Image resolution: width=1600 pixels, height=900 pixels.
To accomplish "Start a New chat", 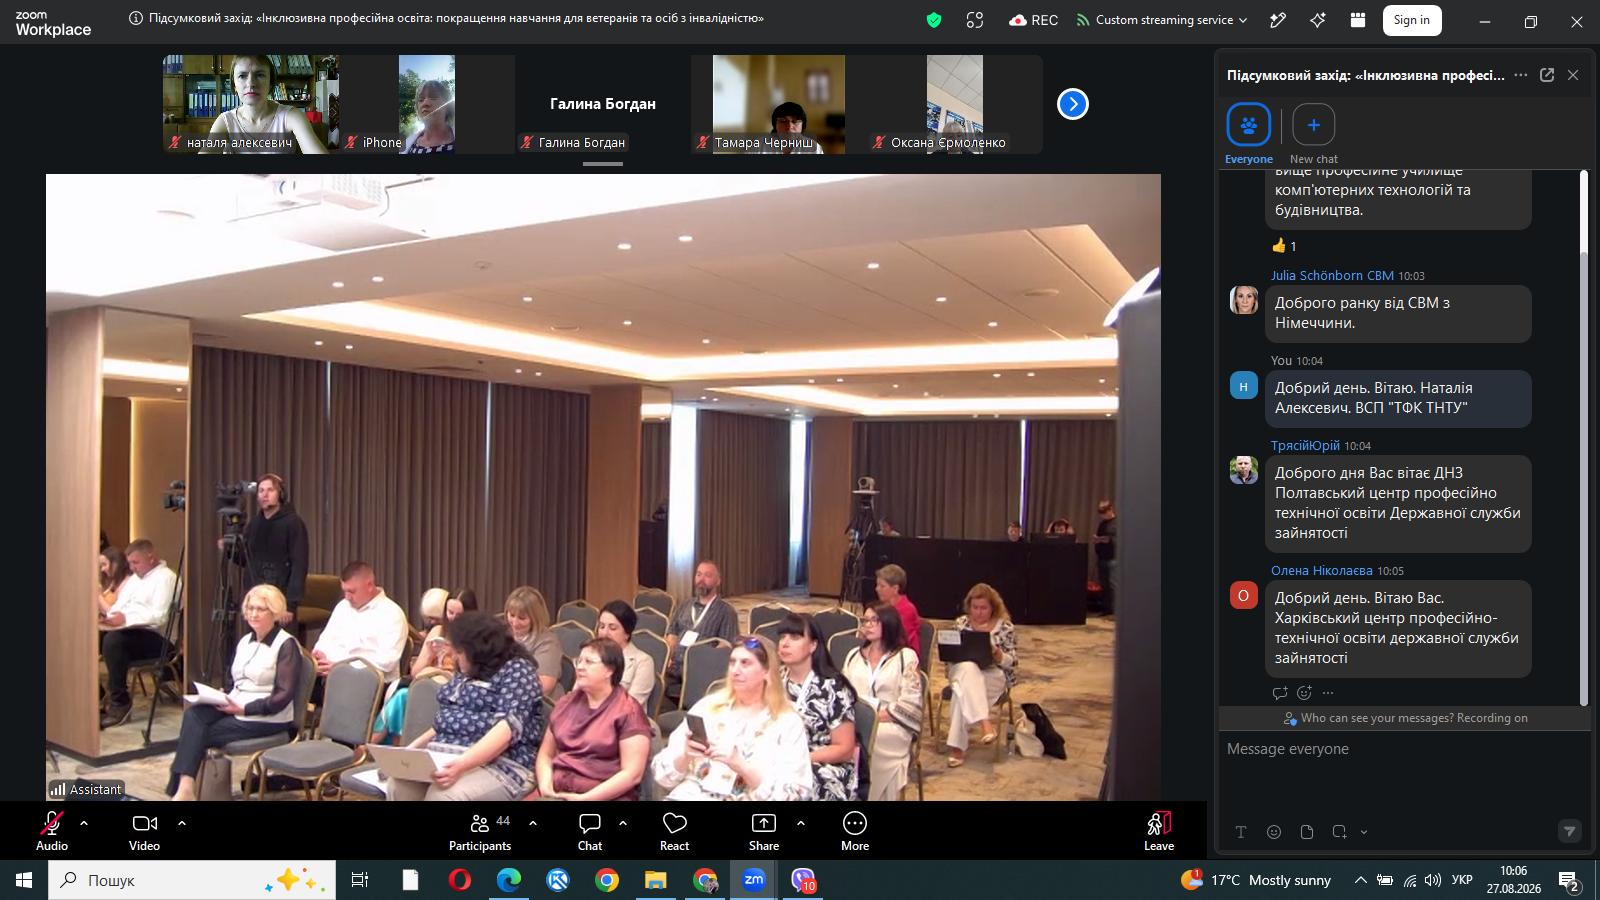I will coord(1314,134).
